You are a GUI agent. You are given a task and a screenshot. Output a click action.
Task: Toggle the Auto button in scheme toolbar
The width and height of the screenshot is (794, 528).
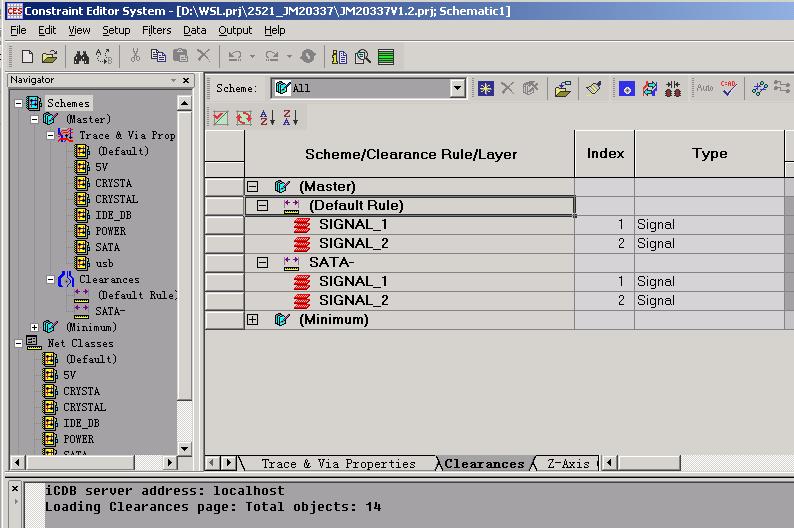point(705,88)
